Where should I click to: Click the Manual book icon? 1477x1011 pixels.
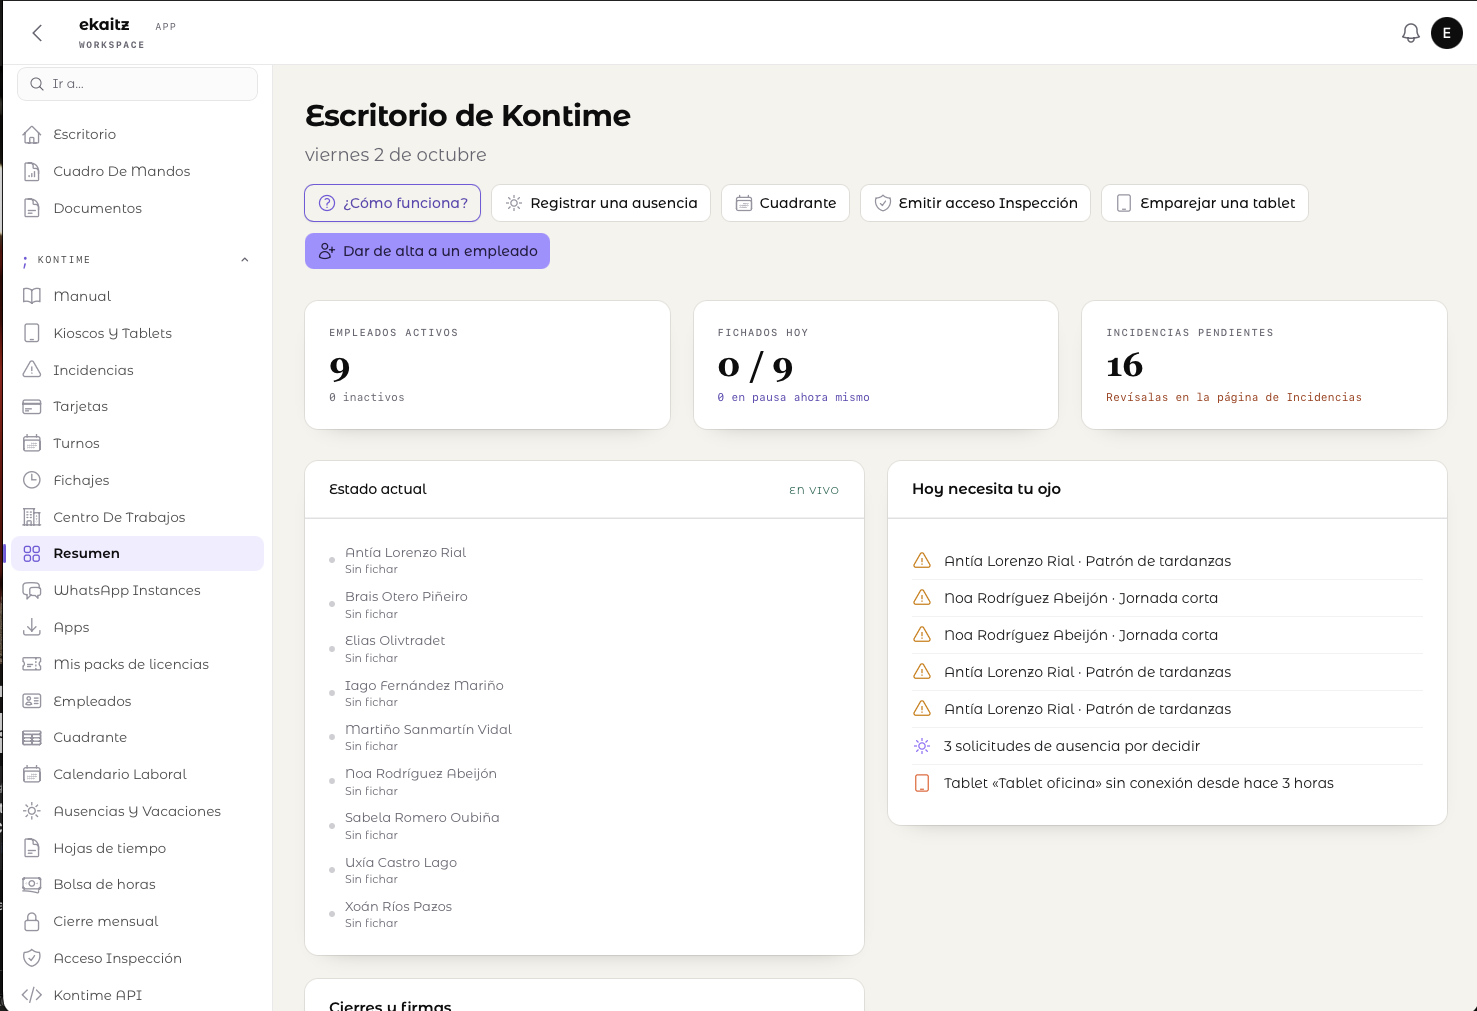[x=32, y=296]
